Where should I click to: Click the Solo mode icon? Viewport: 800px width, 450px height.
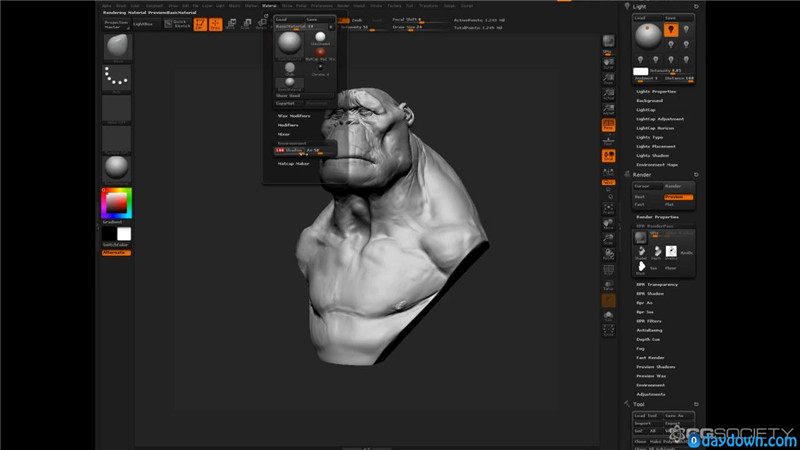[608, 317]
